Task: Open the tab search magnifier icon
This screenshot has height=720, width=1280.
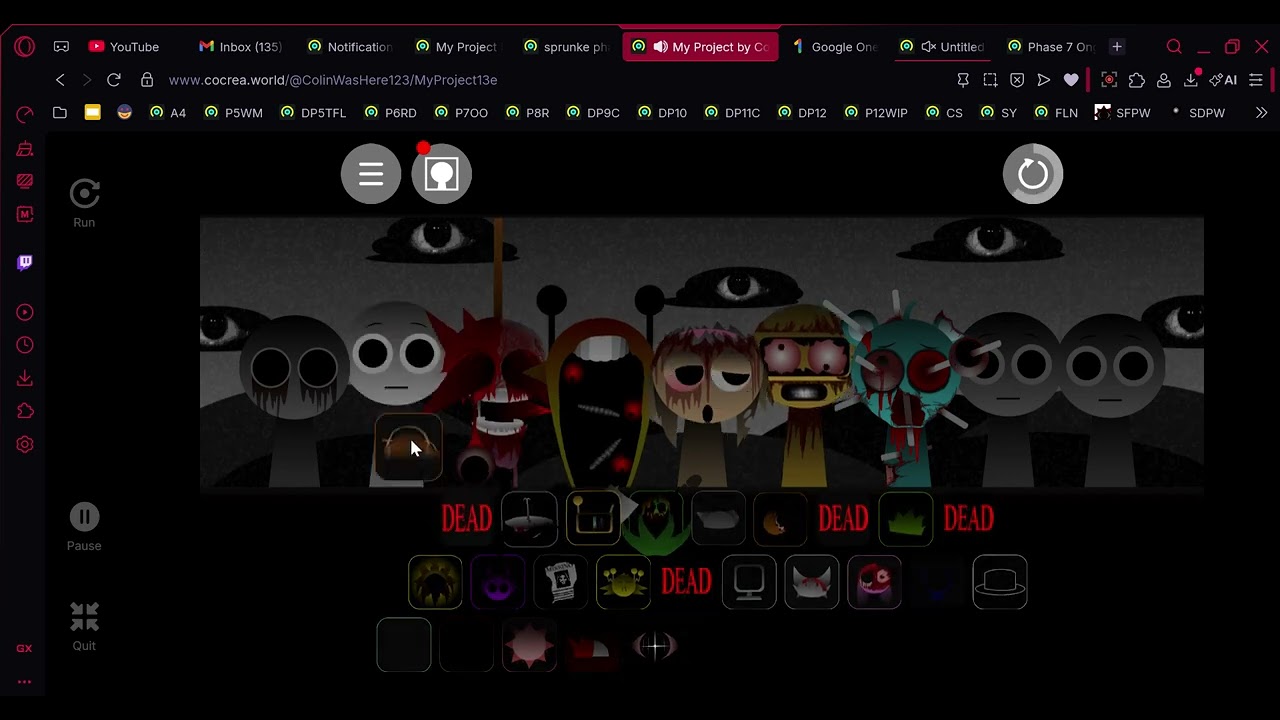Action: (x=1174, y=47)
